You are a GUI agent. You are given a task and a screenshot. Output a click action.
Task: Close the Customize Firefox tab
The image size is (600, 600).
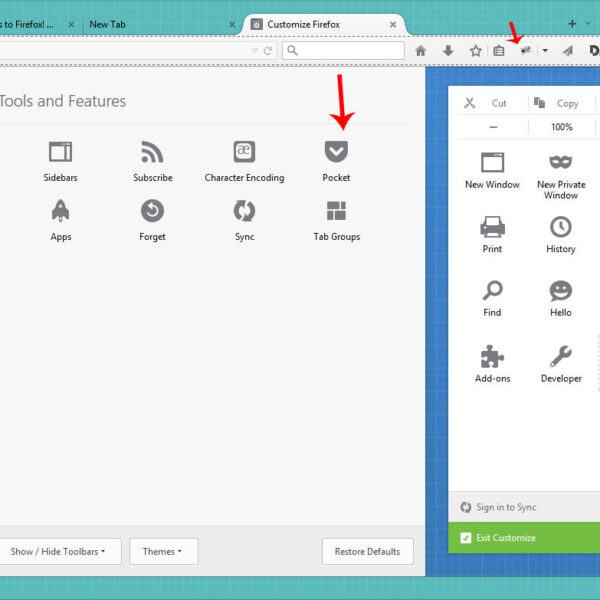(393, 24)
